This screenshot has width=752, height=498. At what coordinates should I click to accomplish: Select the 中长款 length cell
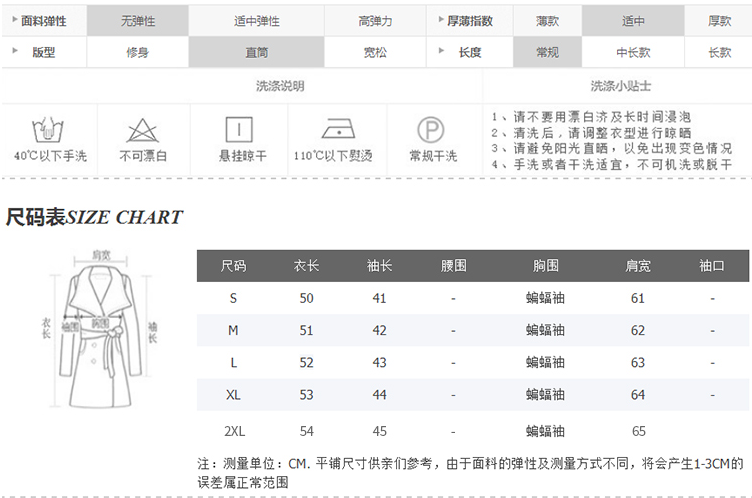[x=633, y=52]
